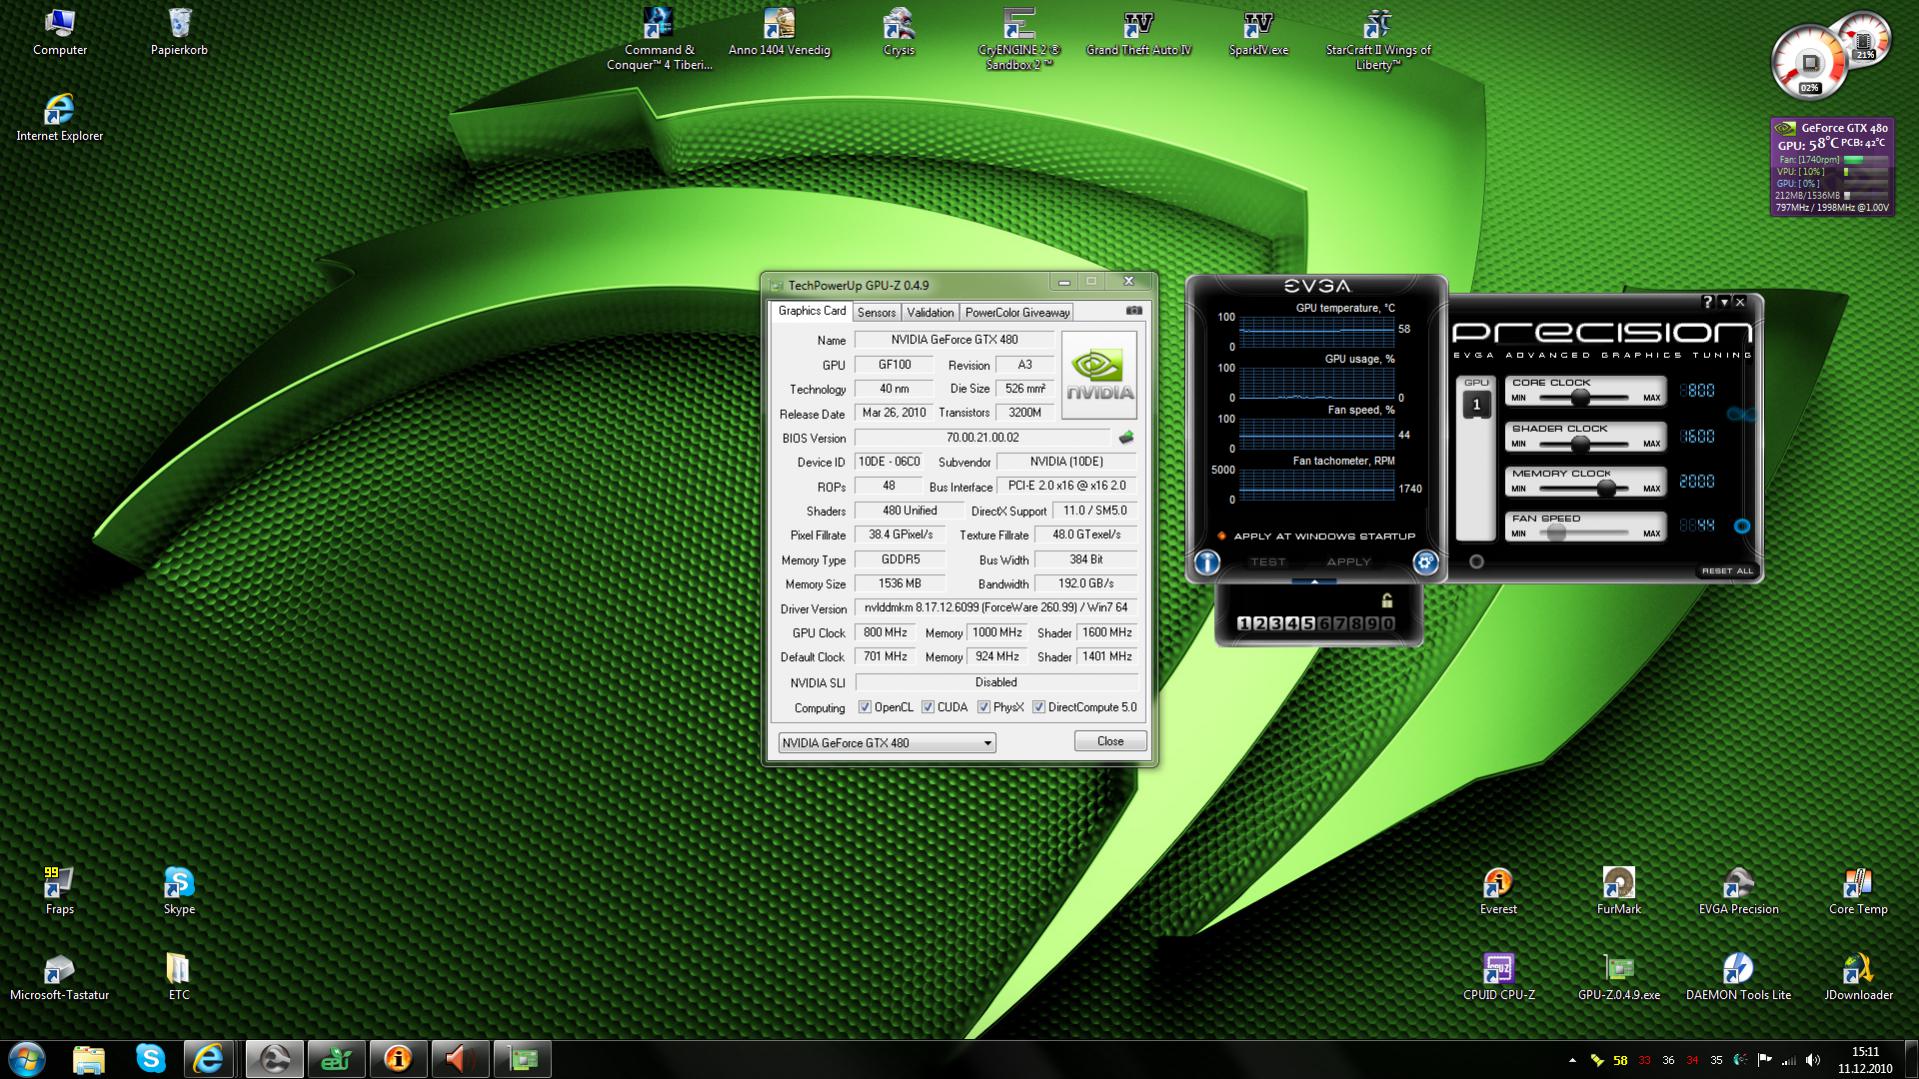Launch the JDownloader desktop shortcut

tap(1858, 977)
